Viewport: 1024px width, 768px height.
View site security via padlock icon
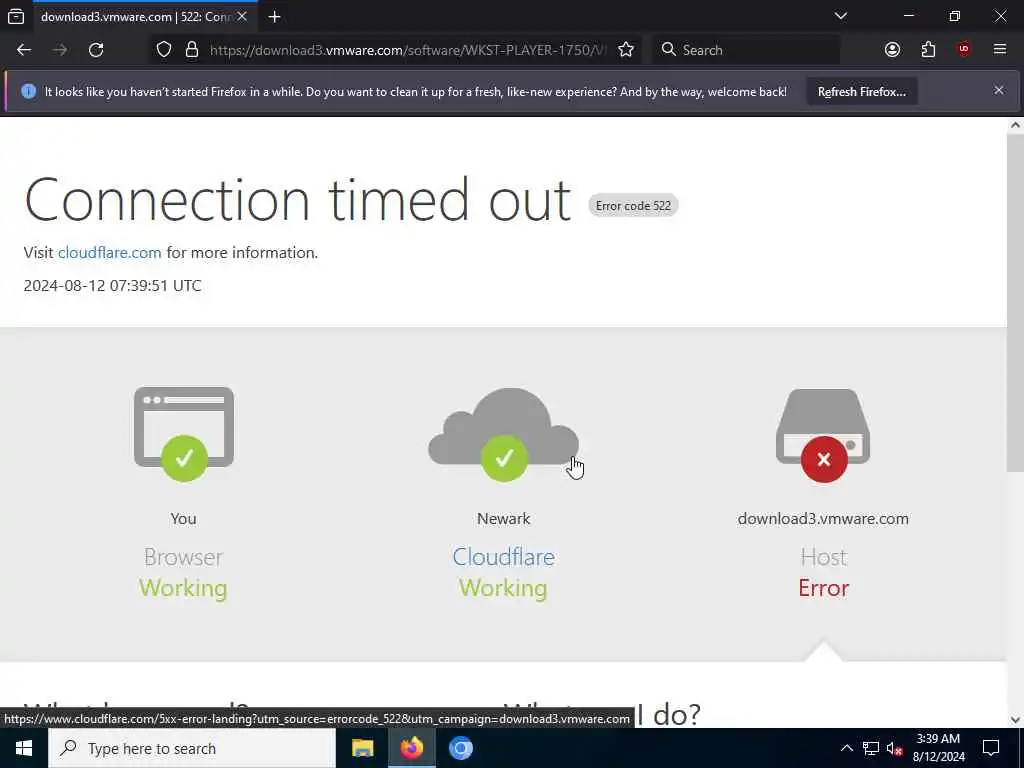192,50
